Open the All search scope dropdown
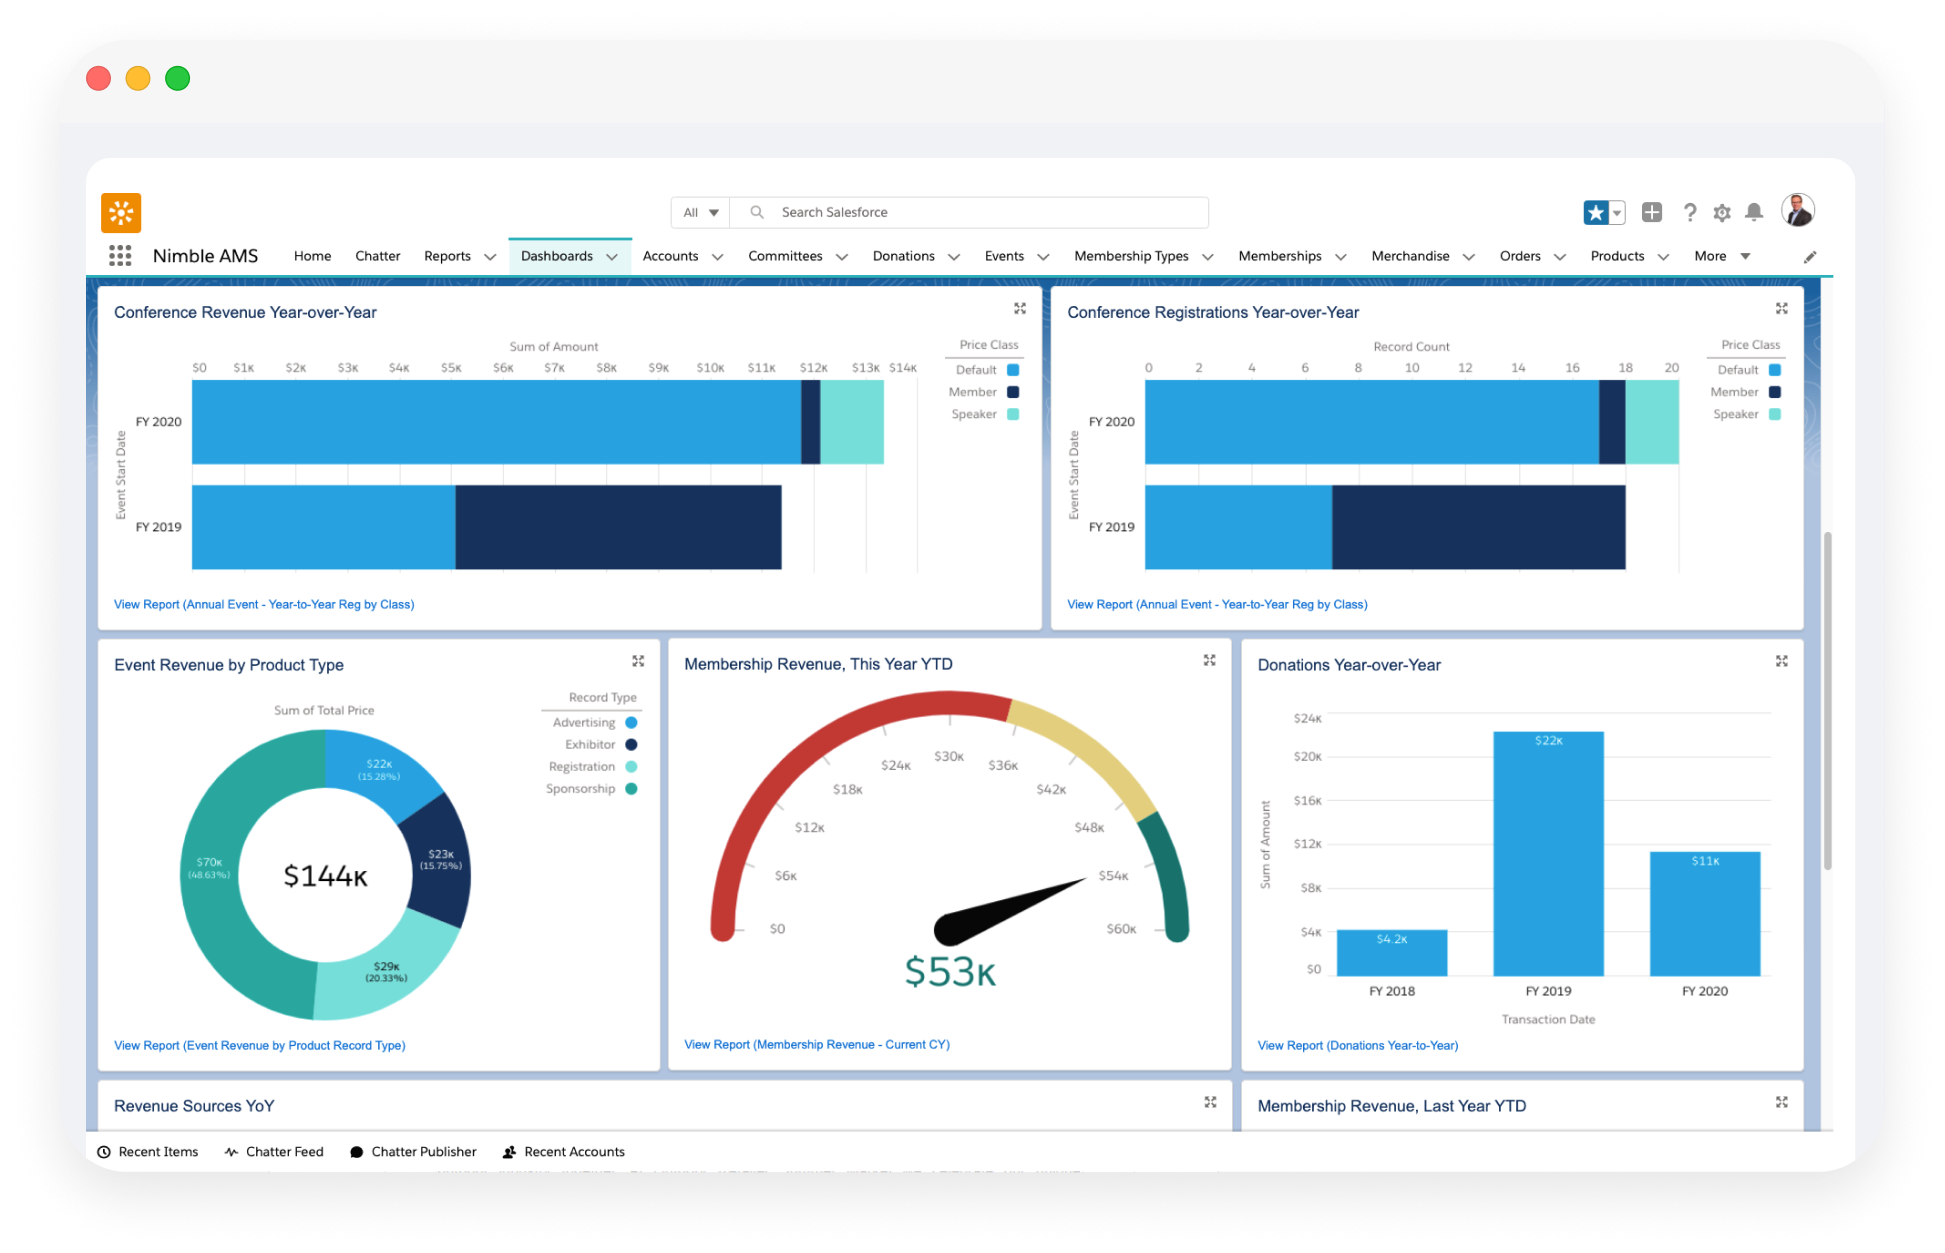1945x1253 pixels. point(701,212)
